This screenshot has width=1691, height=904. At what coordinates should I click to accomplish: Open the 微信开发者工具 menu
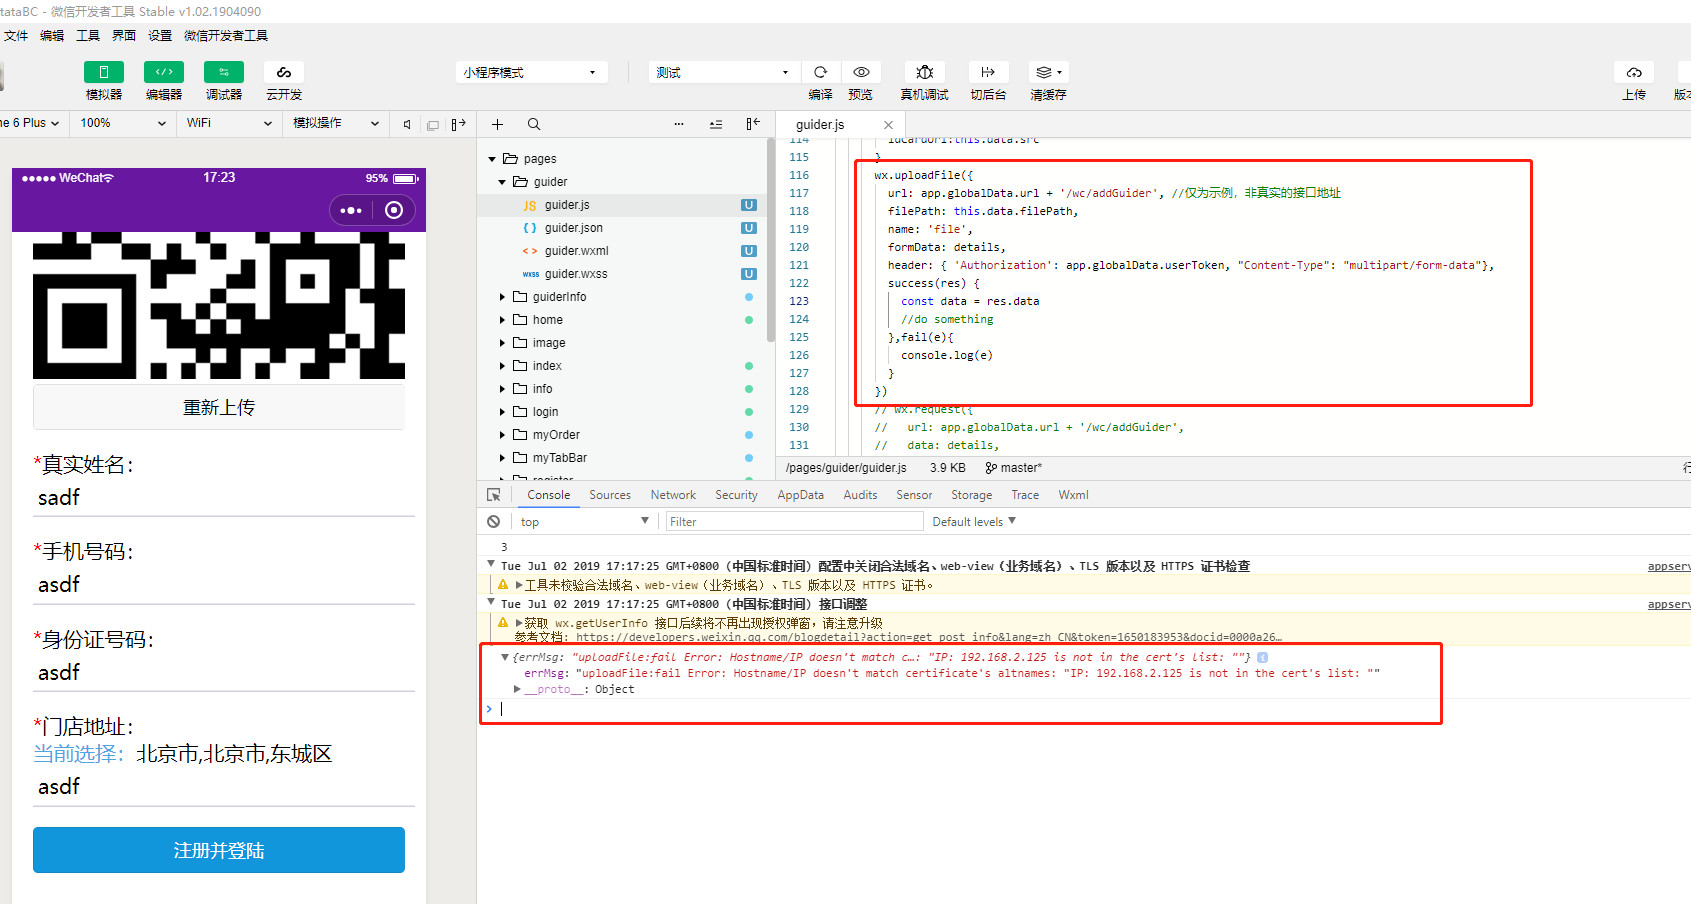click(226, 35)
